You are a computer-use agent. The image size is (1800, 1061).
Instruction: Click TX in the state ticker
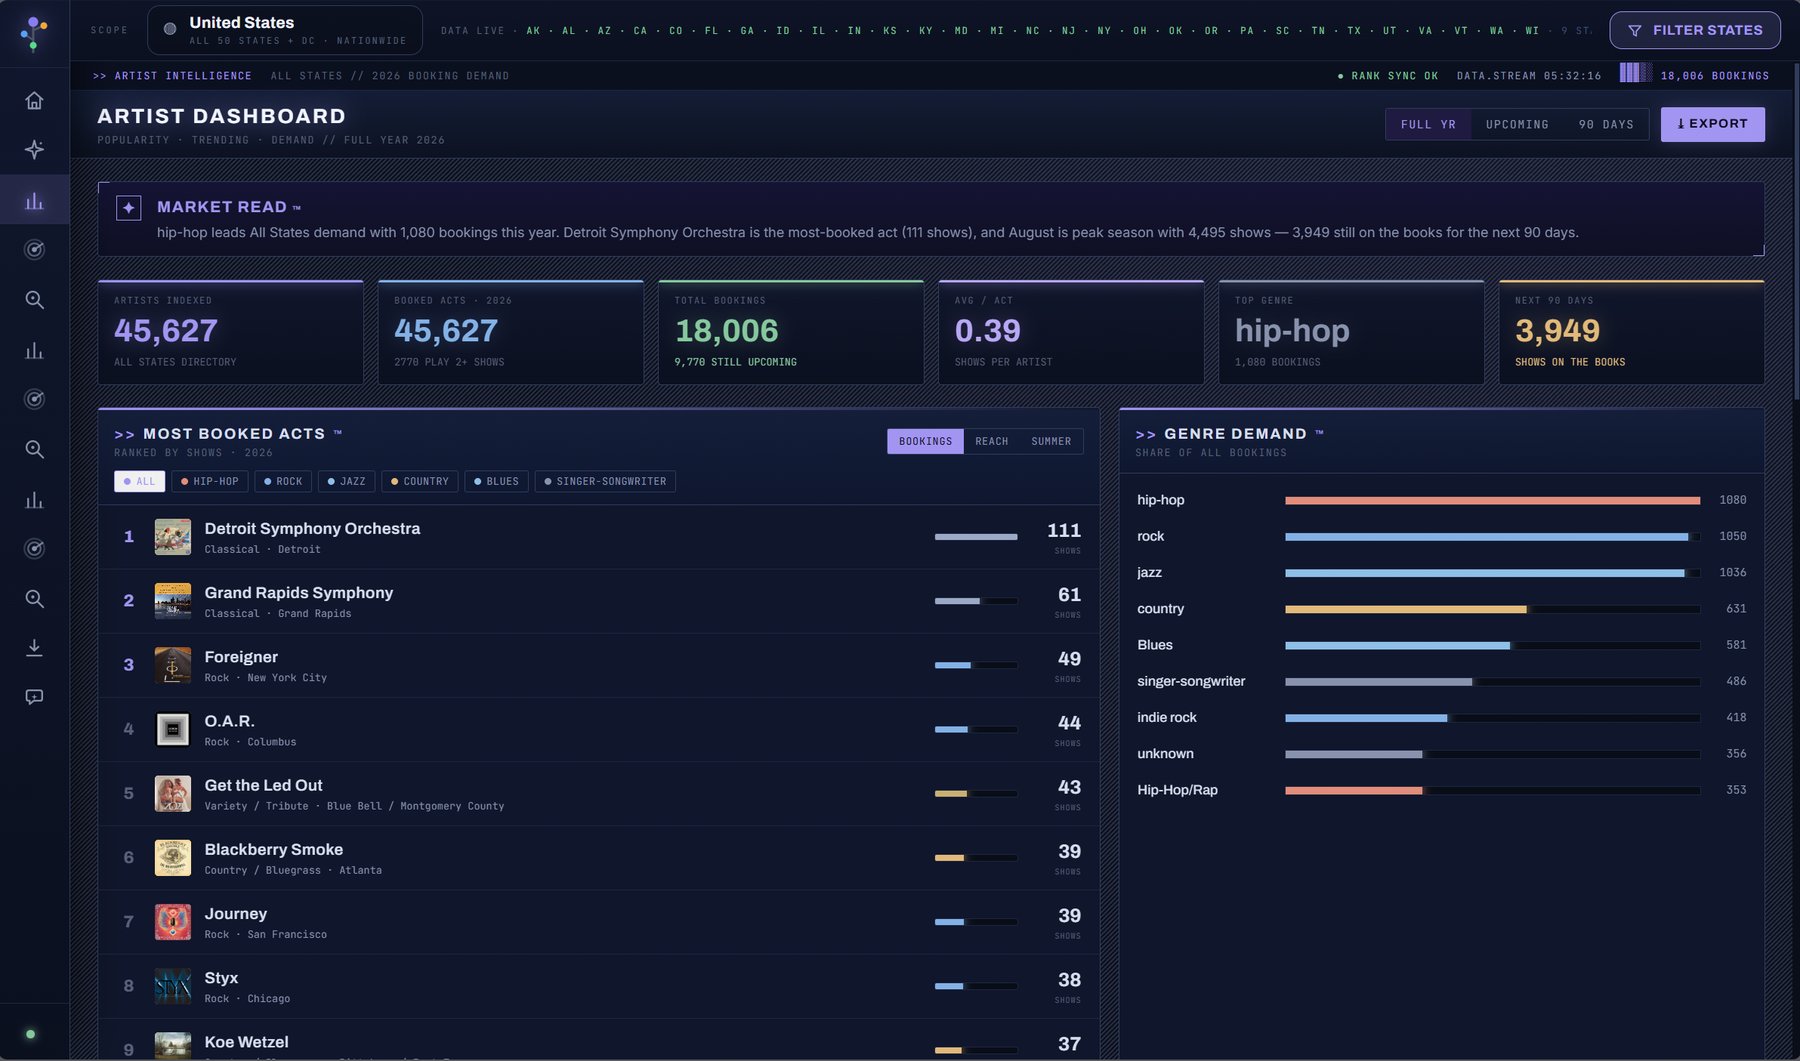click(x=1354, y=31)
